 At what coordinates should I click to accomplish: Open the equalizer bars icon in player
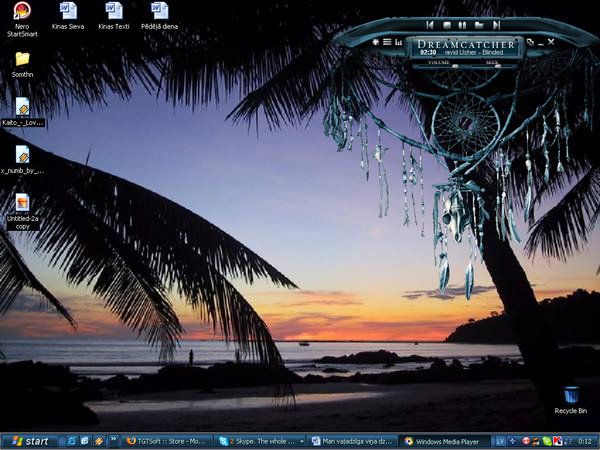click(x=398, y=42)
